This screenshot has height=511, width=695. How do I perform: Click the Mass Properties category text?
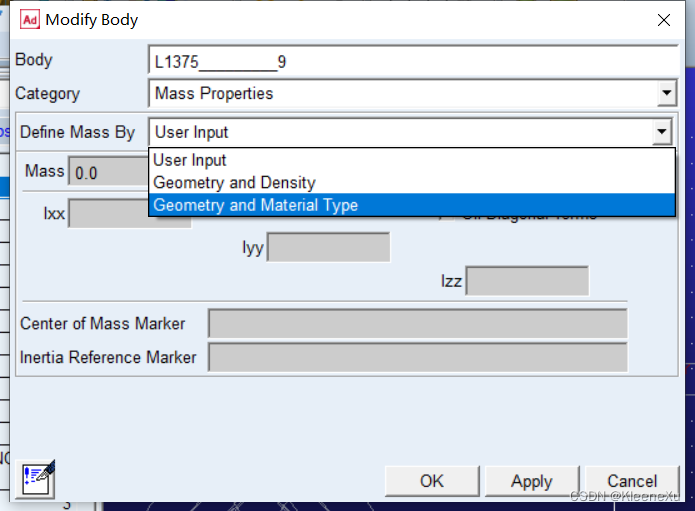pos(214,94)
